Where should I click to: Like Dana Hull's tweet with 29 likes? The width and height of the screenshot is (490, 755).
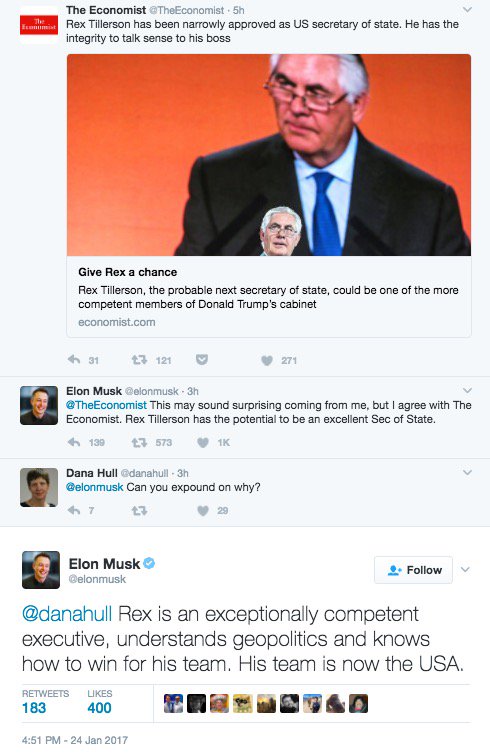(203, 511)
